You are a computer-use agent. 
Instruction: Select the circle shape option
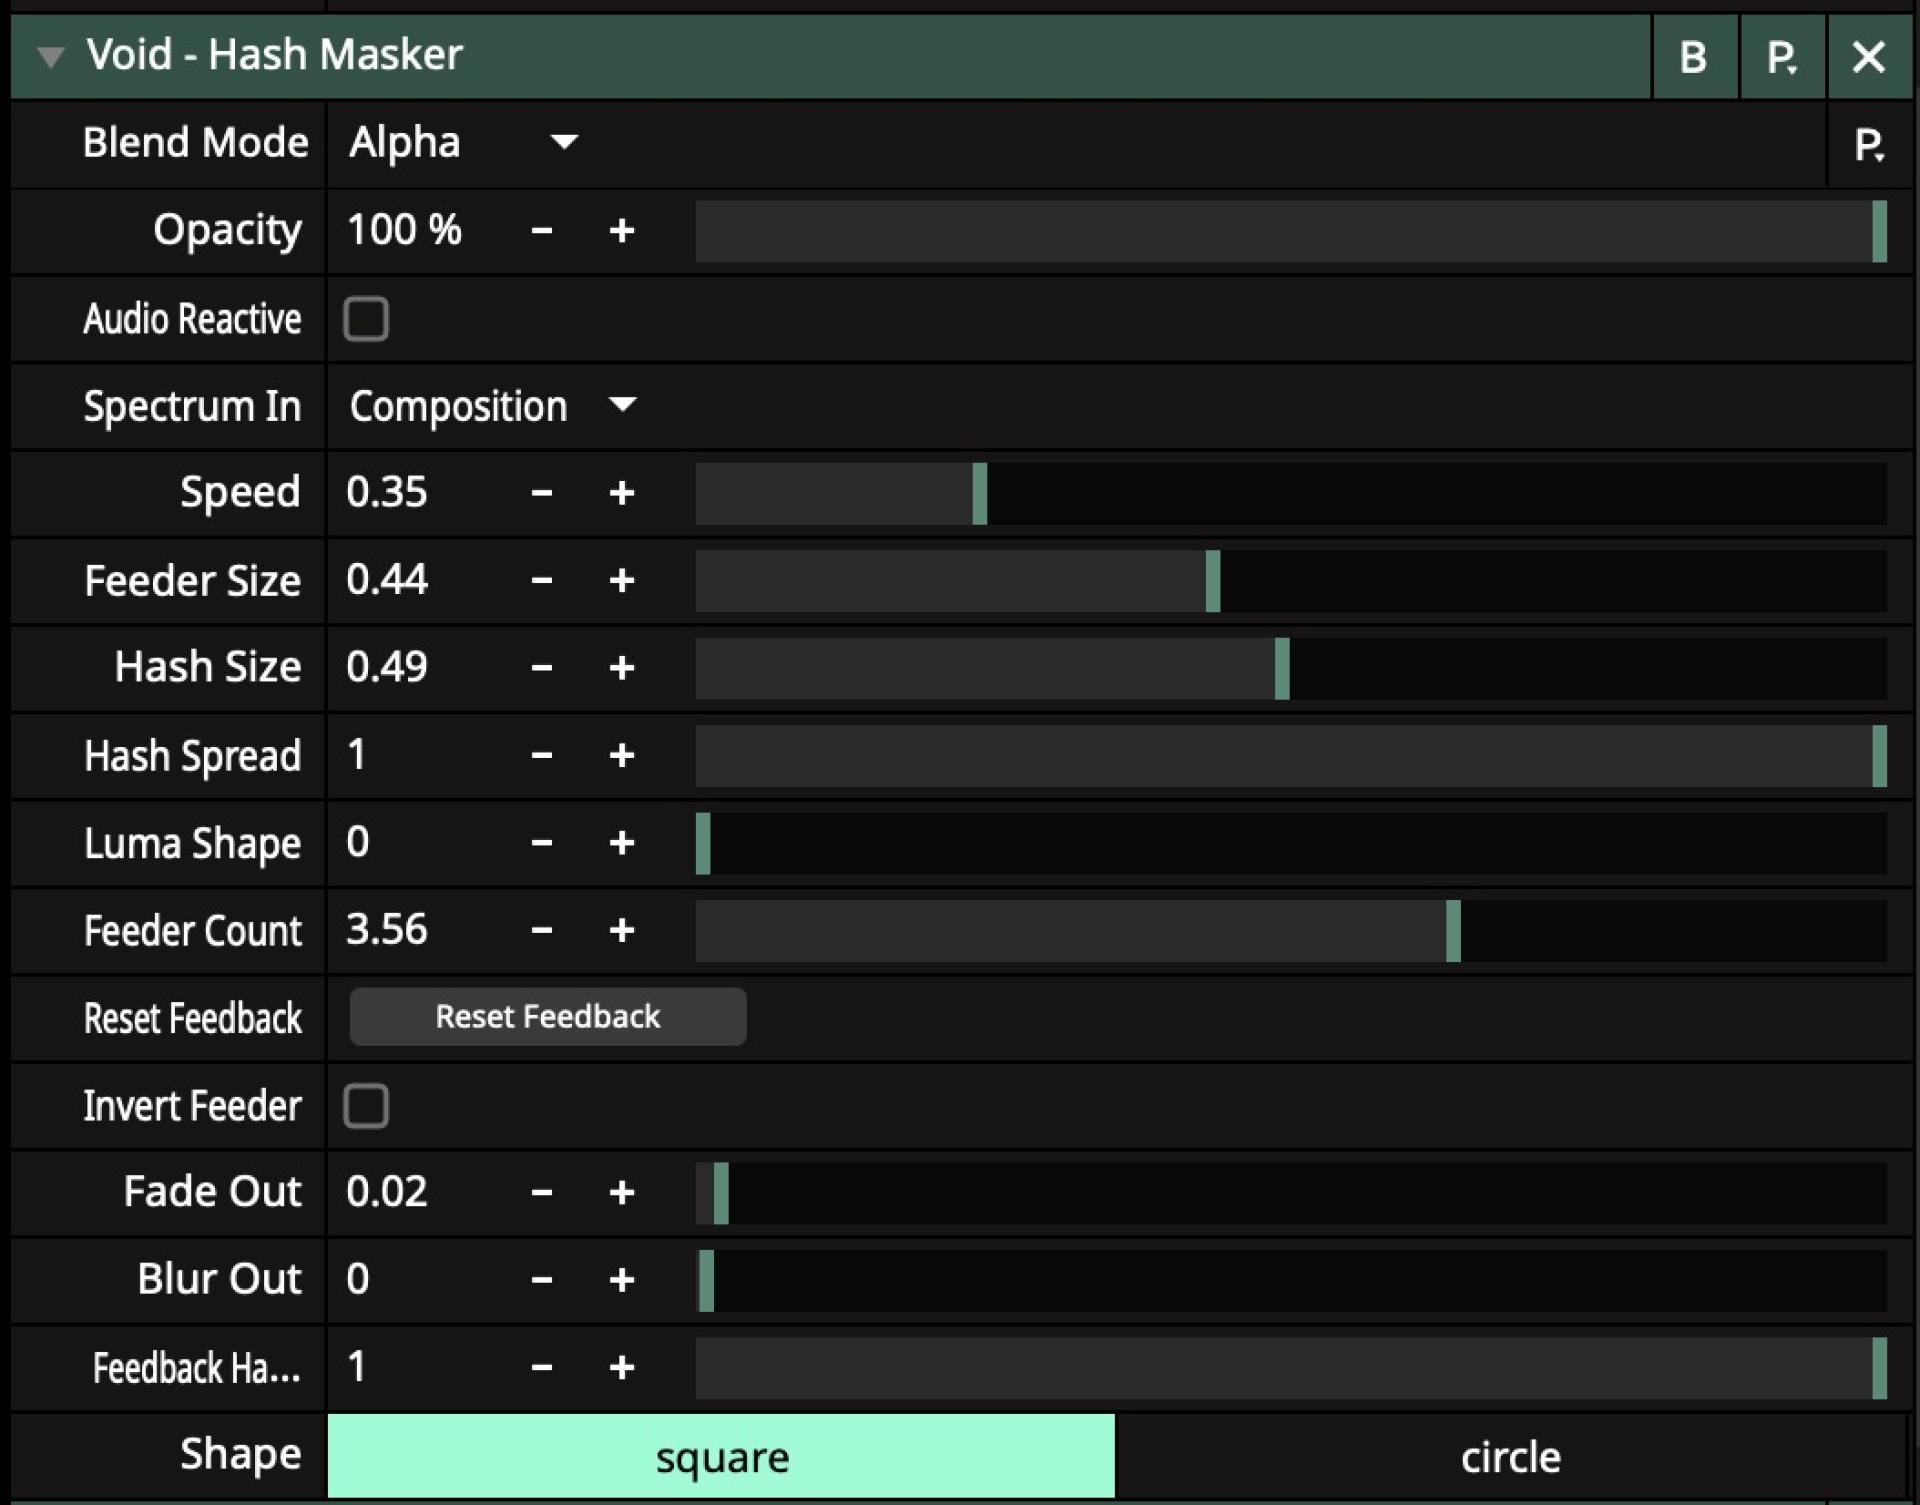point(1510,1457)
